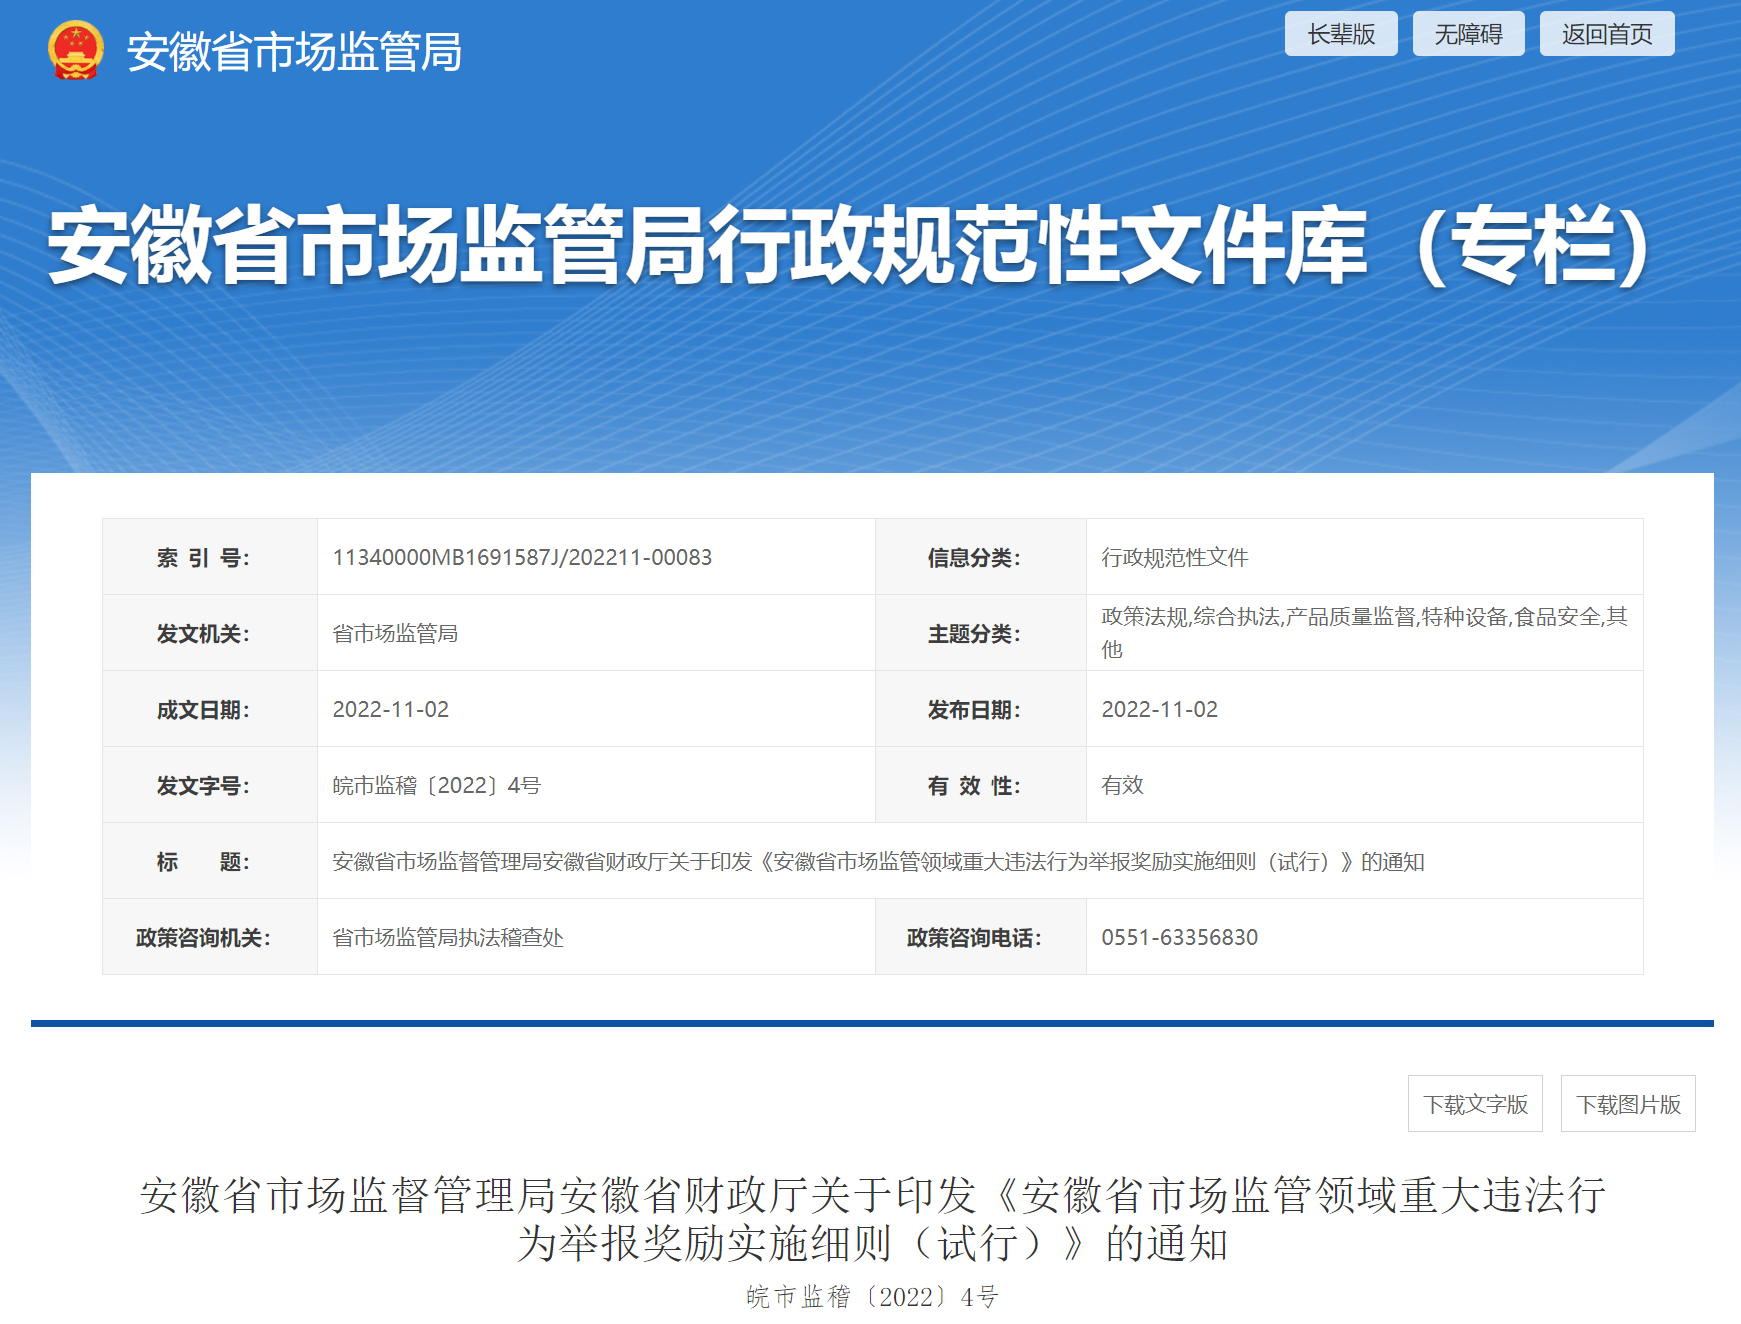Download the image version 下载图片版
Screen dimensions: 1741x1324
point(1628,1104)
